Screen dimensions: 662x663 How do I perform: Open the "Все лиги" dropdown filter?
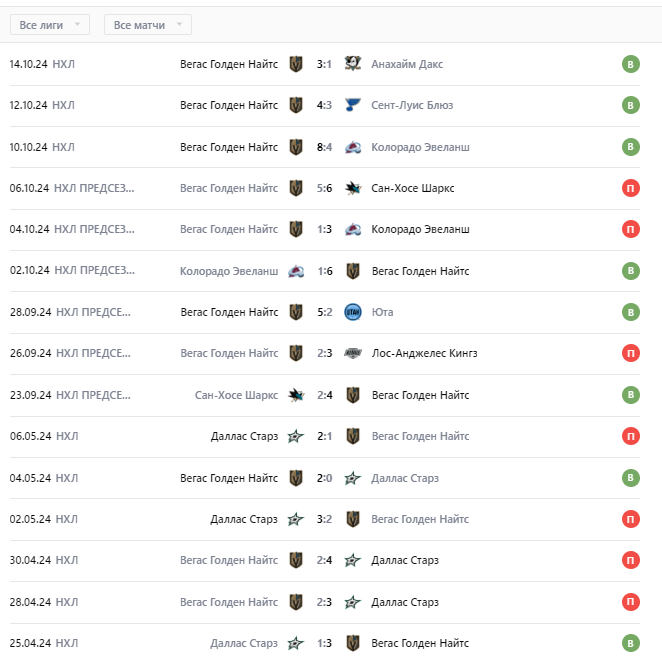pos(53,24)
